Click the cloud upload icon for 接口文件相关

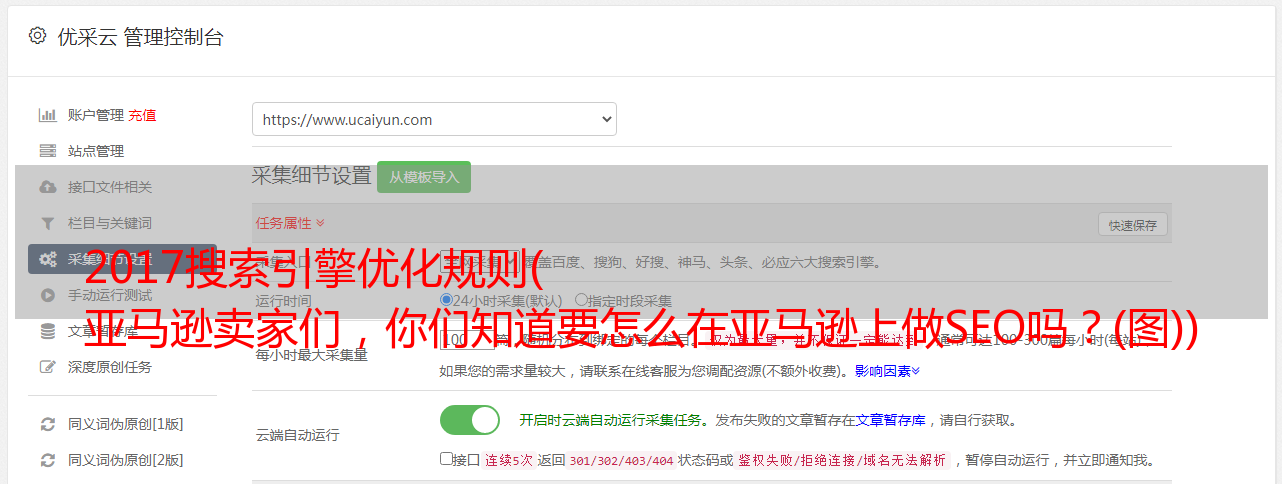coord(47,187)
